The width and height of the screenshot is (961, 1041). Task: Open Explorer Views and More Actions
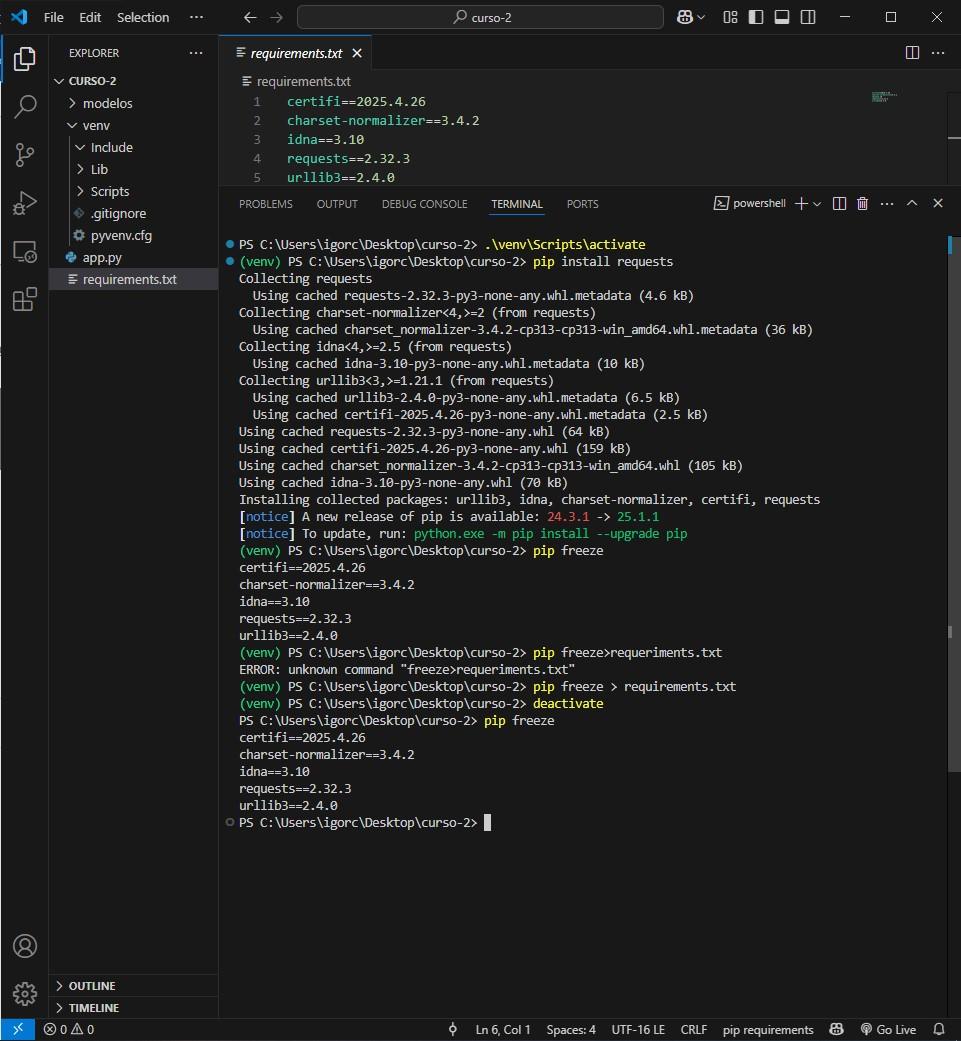pos(196,53)
